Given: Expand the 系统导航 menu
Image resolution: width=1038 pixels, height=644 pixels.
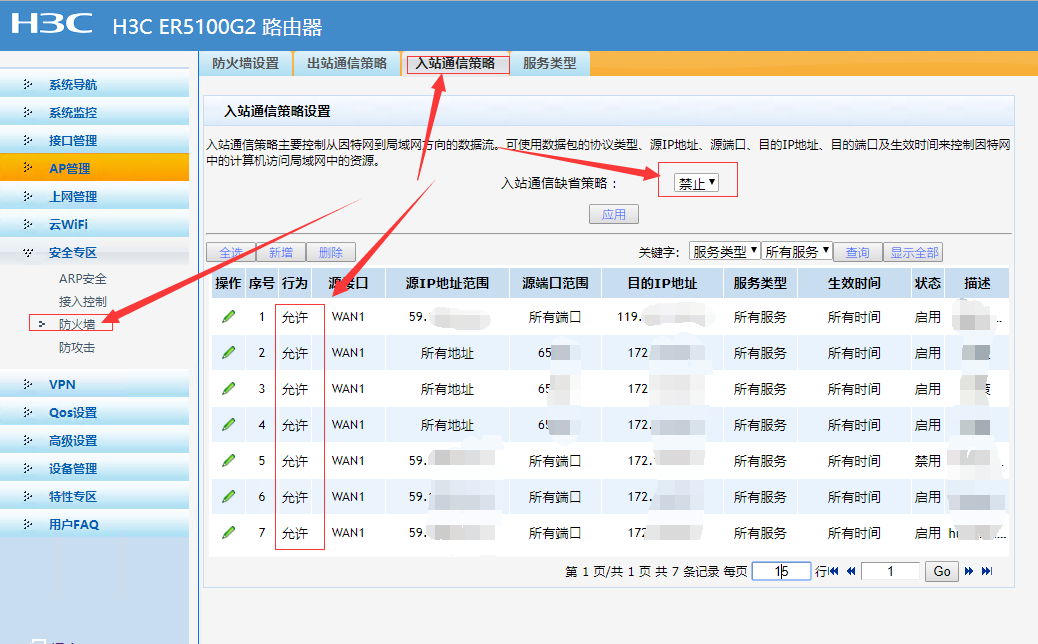Looking at the screenshot, I should pyautogui.click(x=94, y=85).
